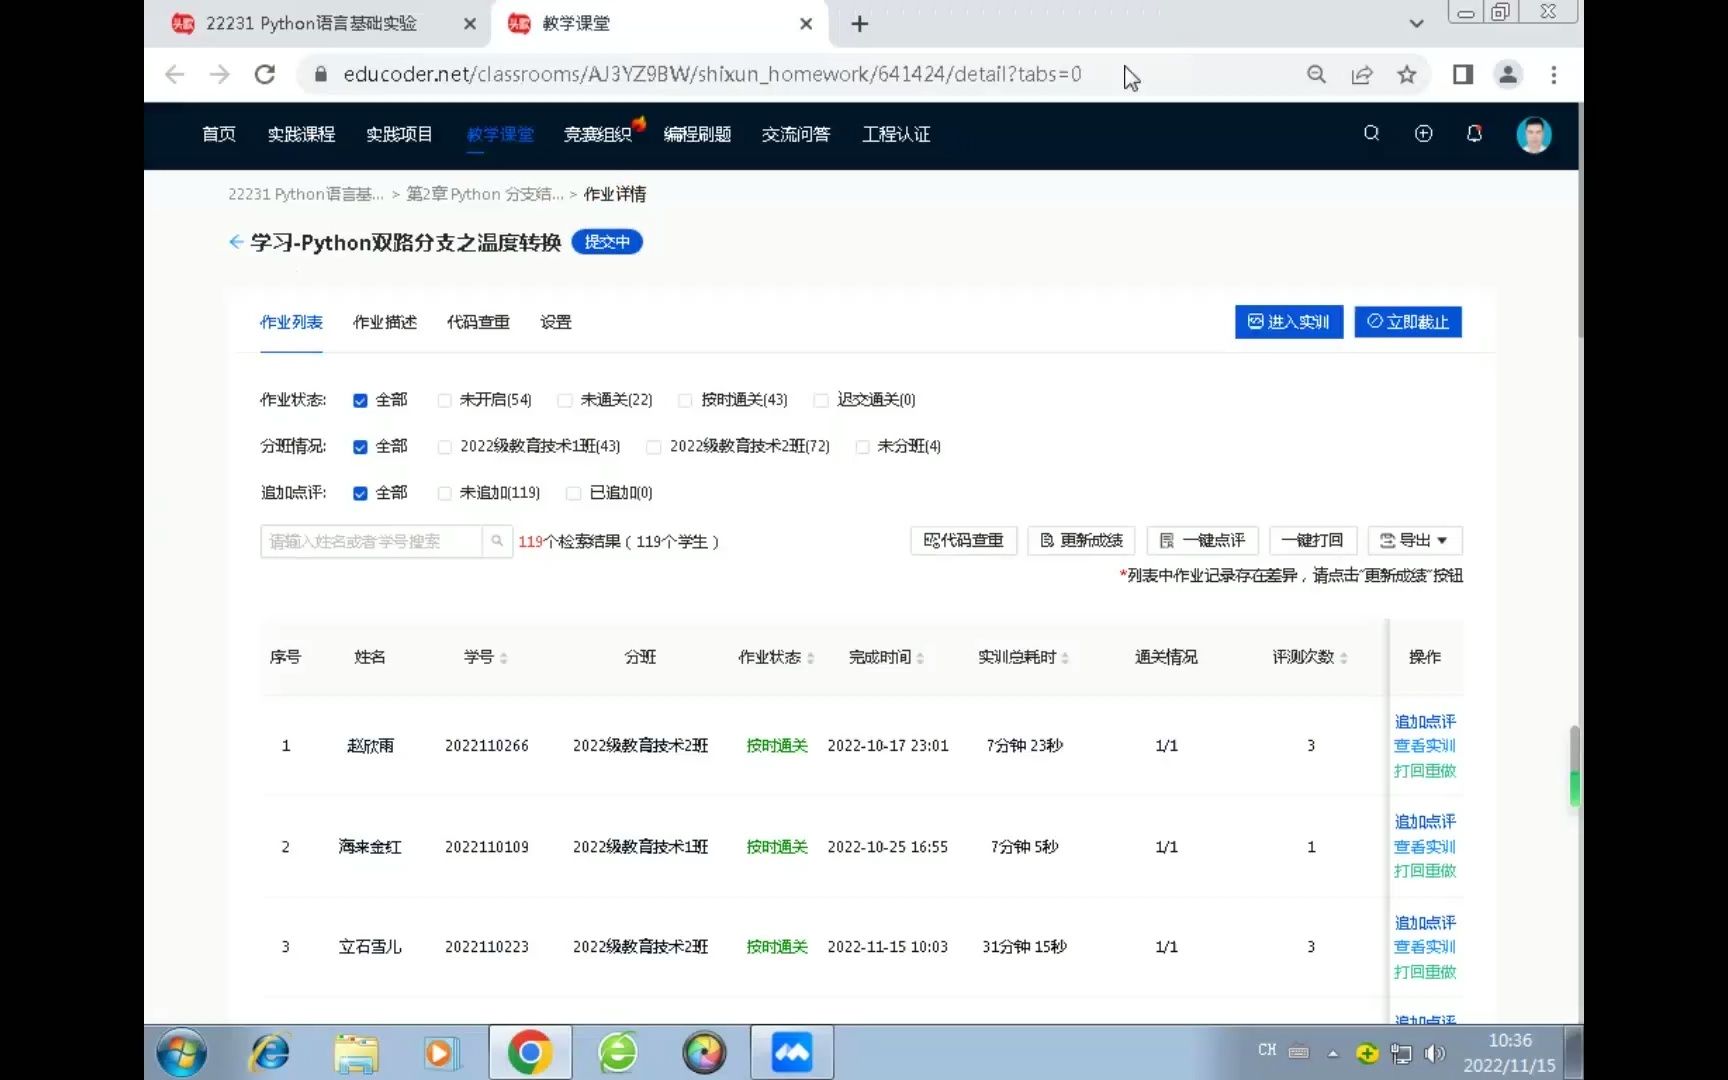Open 首页 in navbar

[x=219, y=134]
